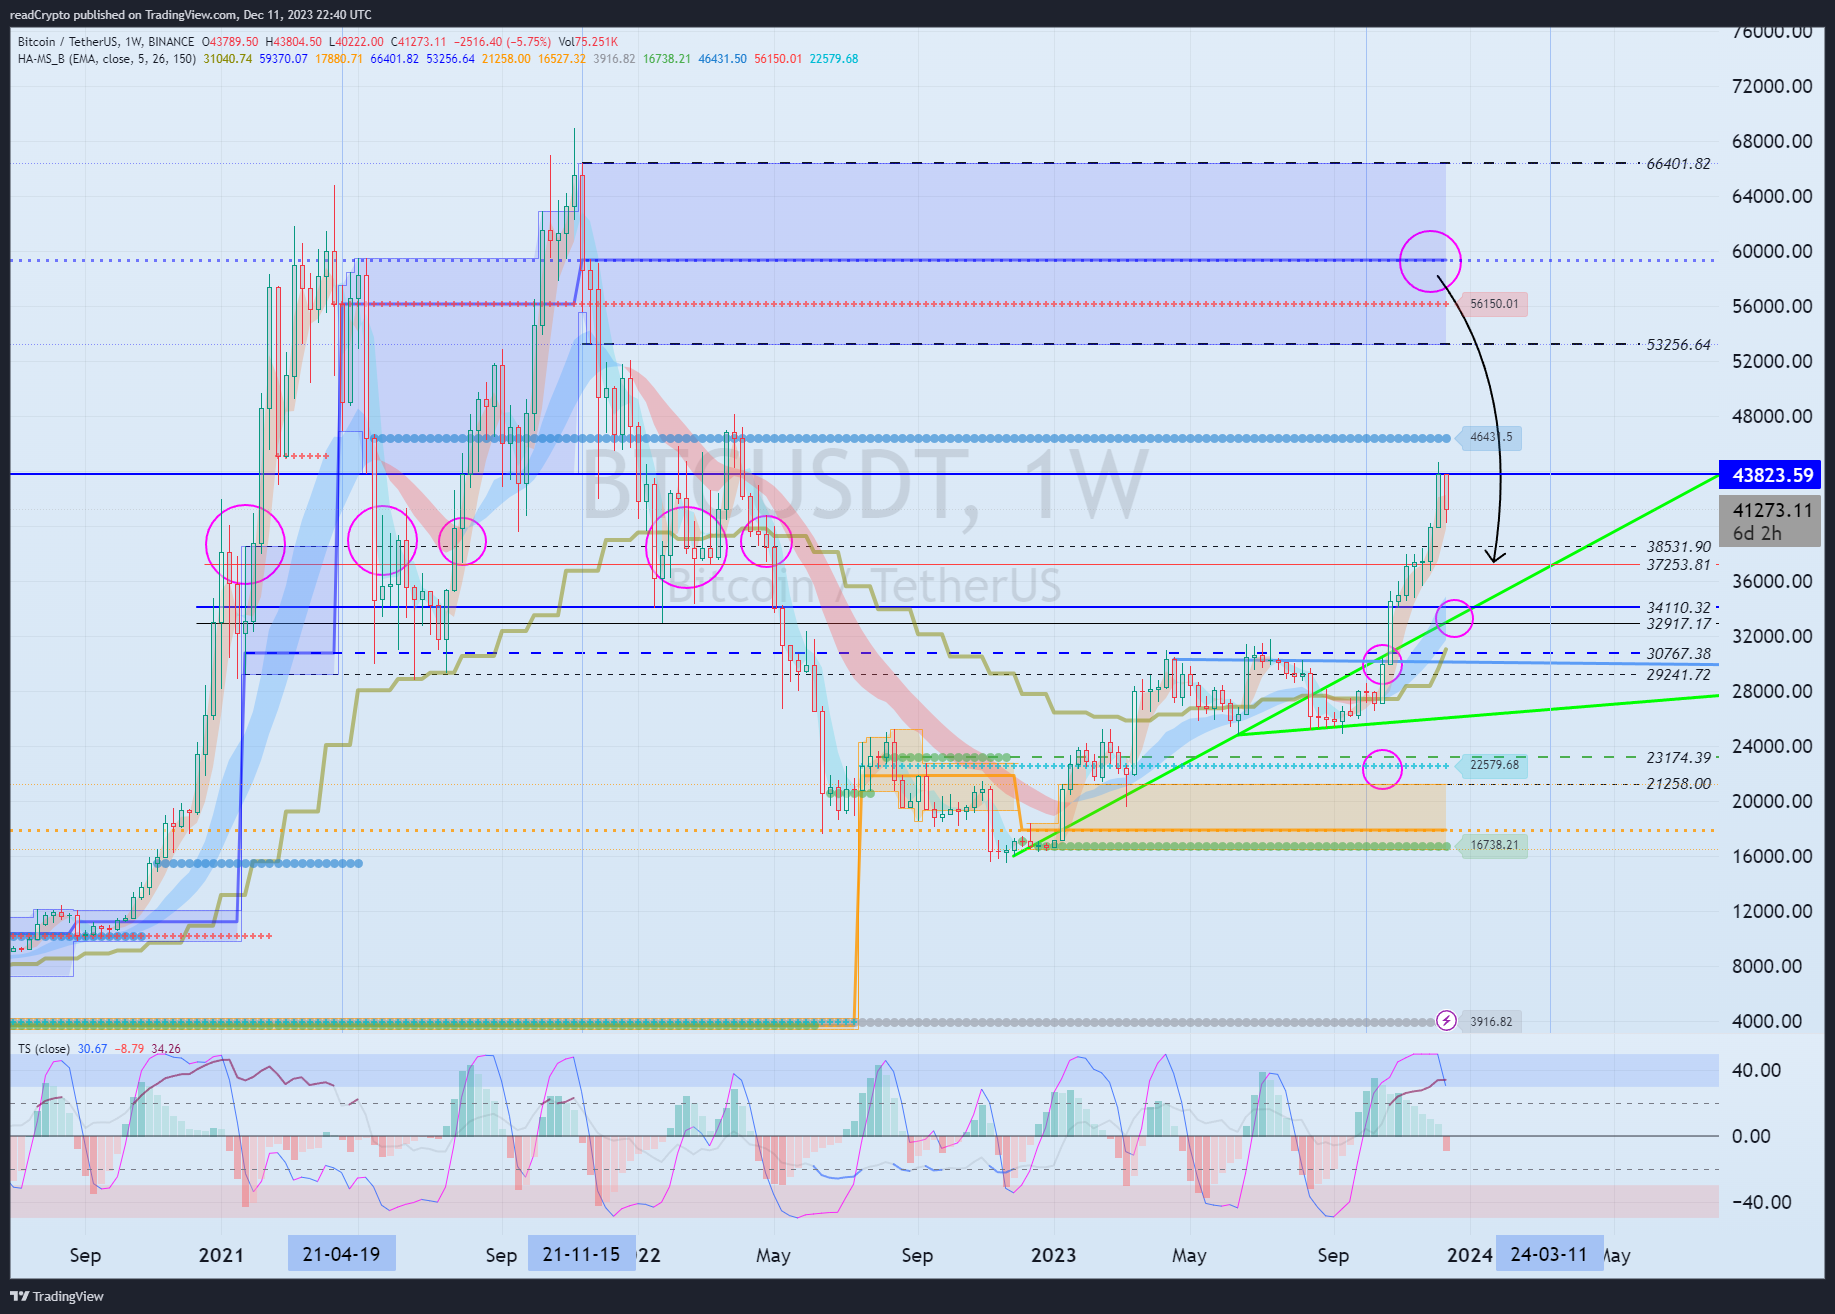Viewport: 1835px width, 1314px height.
Task: Click the 48000.00 tick on price axis
Action: tap(1772, 416)
